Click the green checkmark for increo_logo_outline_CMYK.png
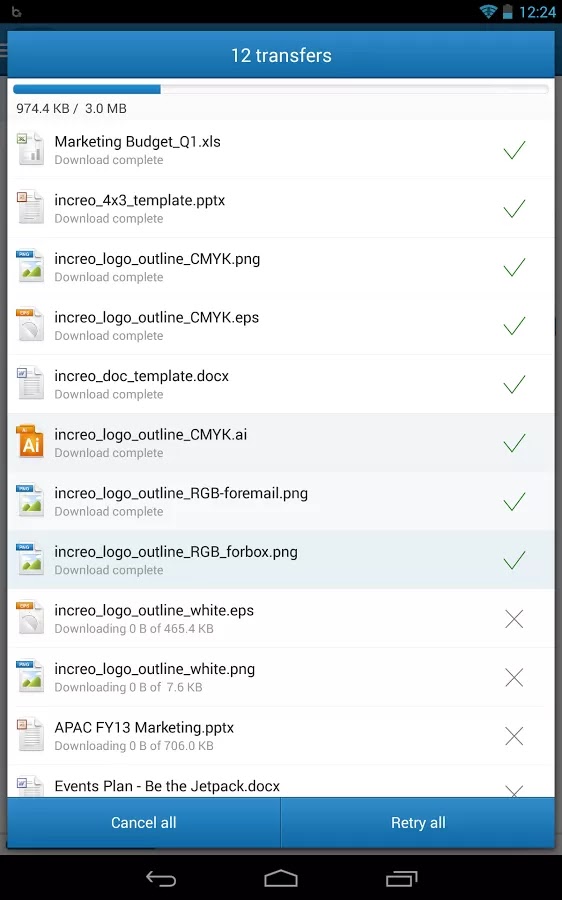The height and width of the screenshot is (900, 562). click(514, 267)
